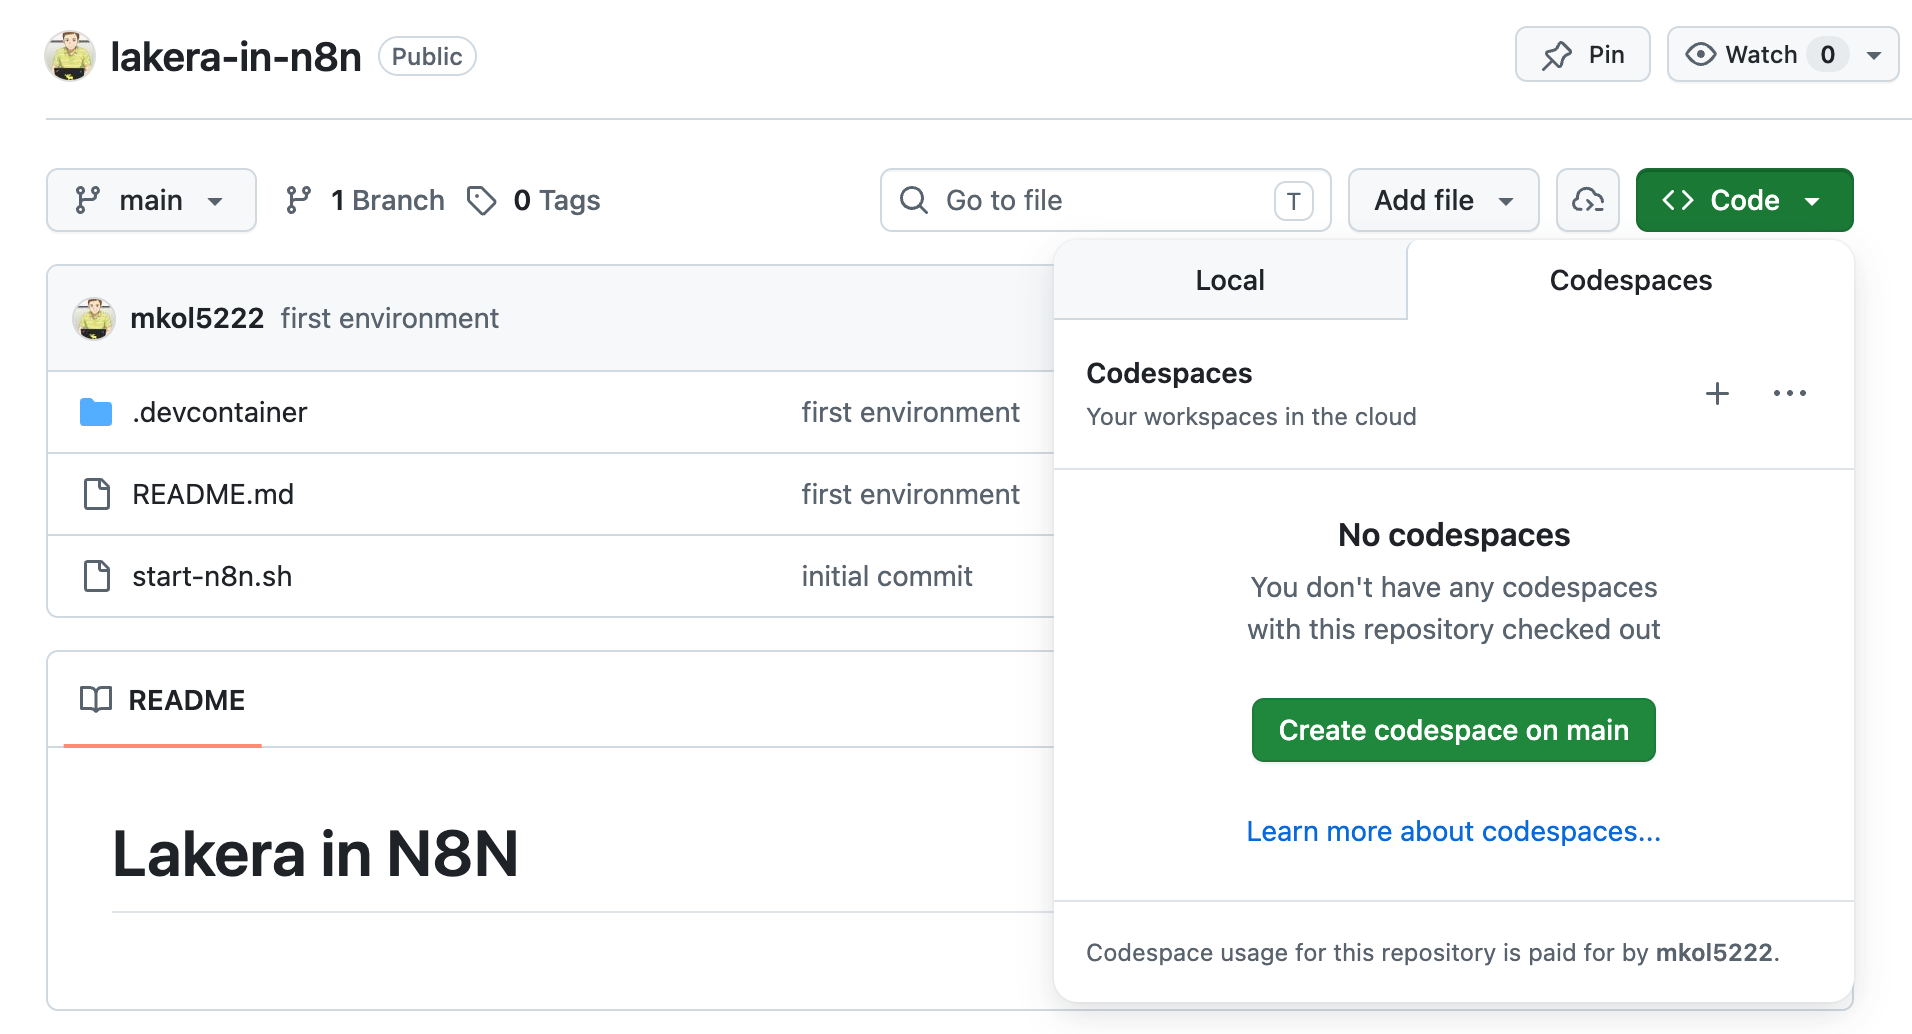Open Learn more about codespaces link
The height and width of the screenshot is (1034, 1912).
point(1453,831)
